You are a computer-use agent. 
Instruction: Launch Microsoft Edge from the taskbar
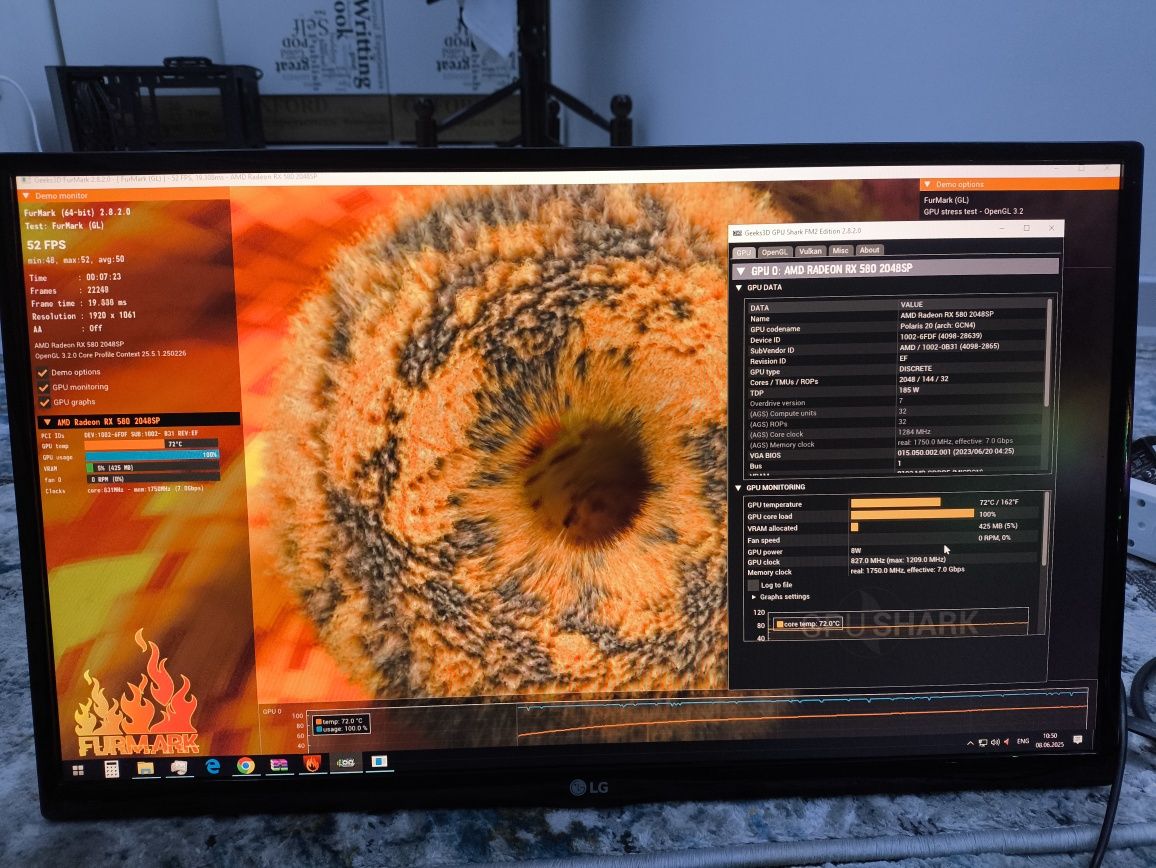(x=212, y=767)
